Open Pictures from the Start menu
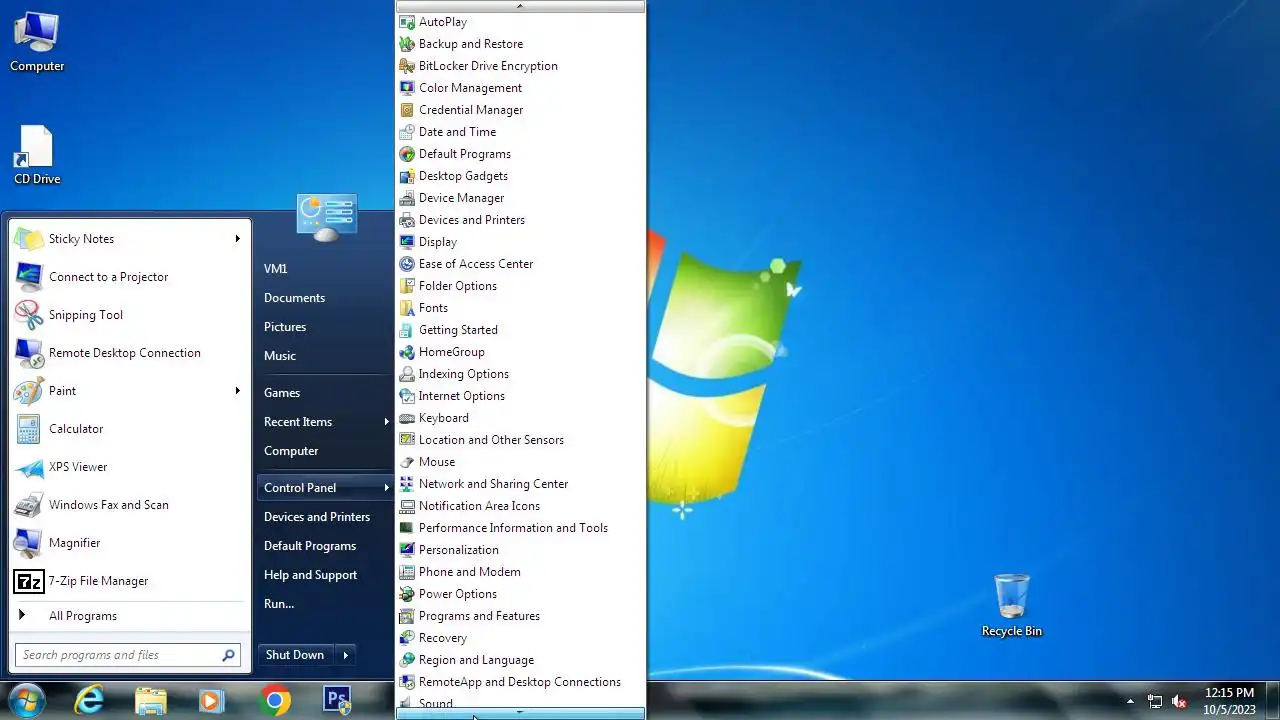The height and width of the screenshot is (720, 1280). point(285,327)
